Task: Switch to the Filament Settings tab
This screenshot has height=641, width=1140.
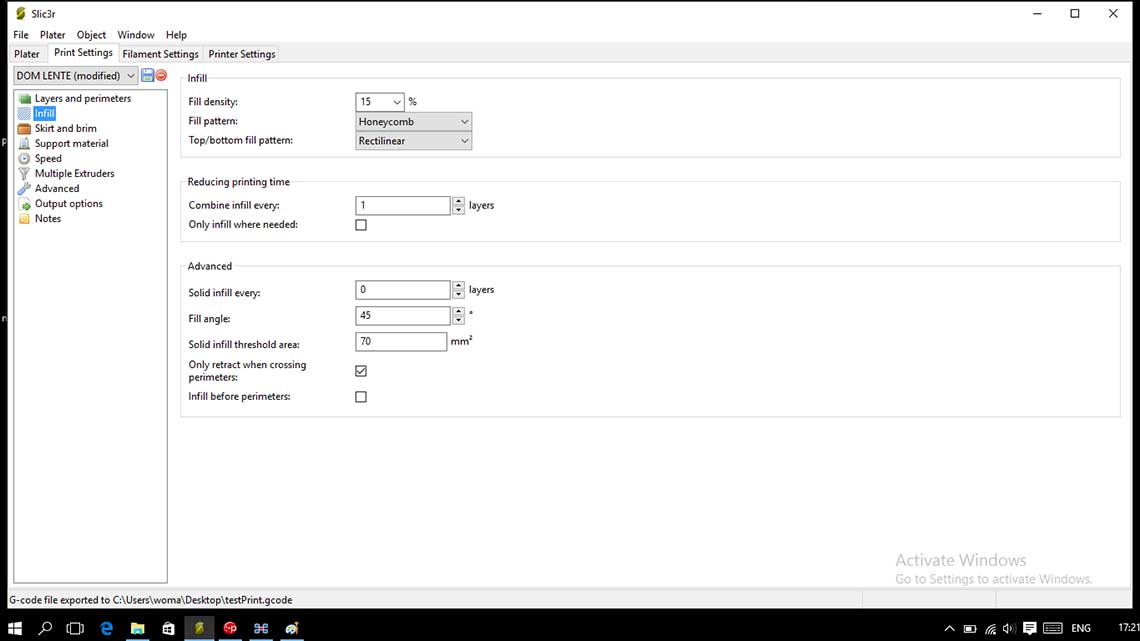Action: [x=160, y=54]
